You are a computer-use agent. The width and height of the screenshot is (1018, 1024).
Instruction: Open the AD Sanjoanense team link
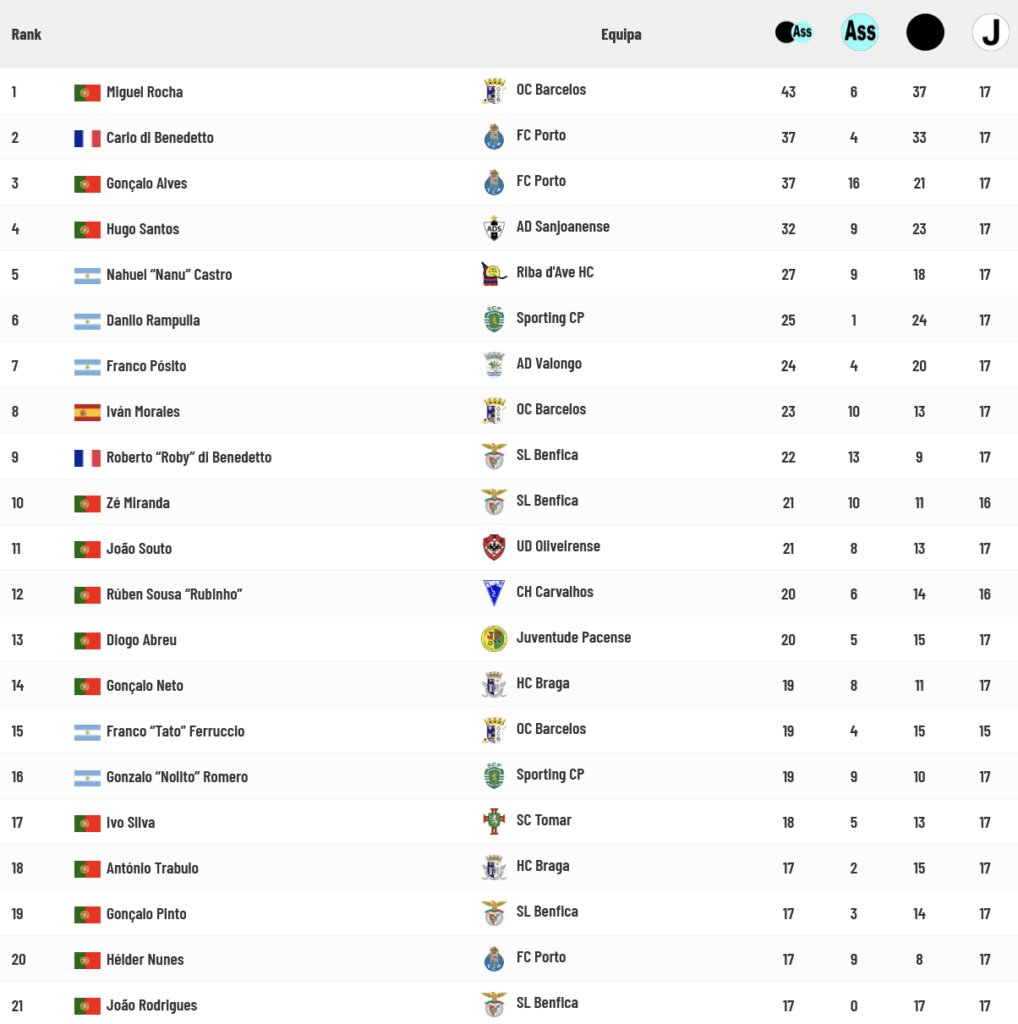(x=562, y=227)
